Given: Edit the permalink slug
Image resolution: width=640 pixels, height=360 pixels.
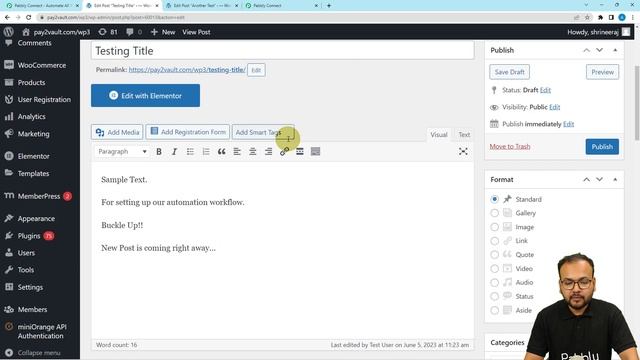Looking at the screenshot, I should [256, 70].
